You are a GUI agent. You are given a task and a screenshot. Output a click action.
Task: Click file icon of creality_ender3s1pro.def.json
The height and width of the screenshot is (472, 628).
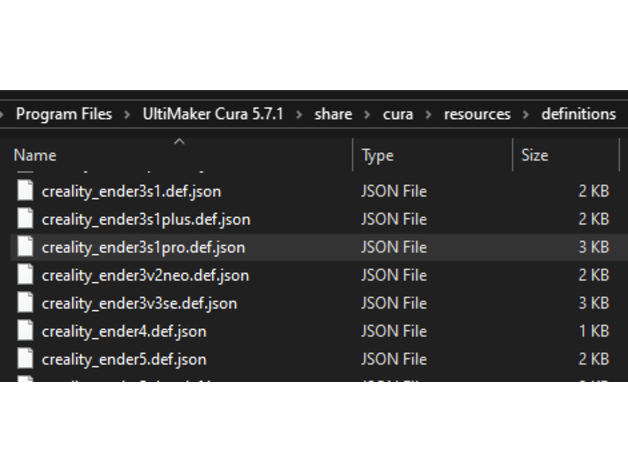(24, 247)
